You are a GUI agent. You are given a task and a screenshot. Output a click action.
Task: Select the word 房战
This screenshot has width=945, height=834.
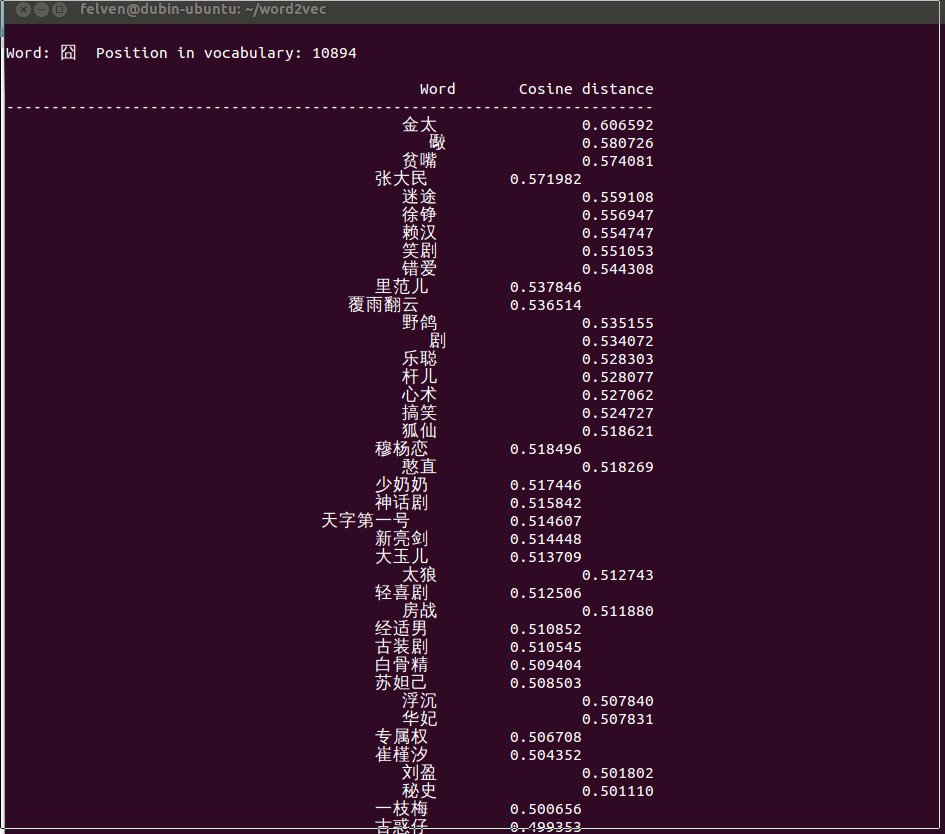(419, 611)
